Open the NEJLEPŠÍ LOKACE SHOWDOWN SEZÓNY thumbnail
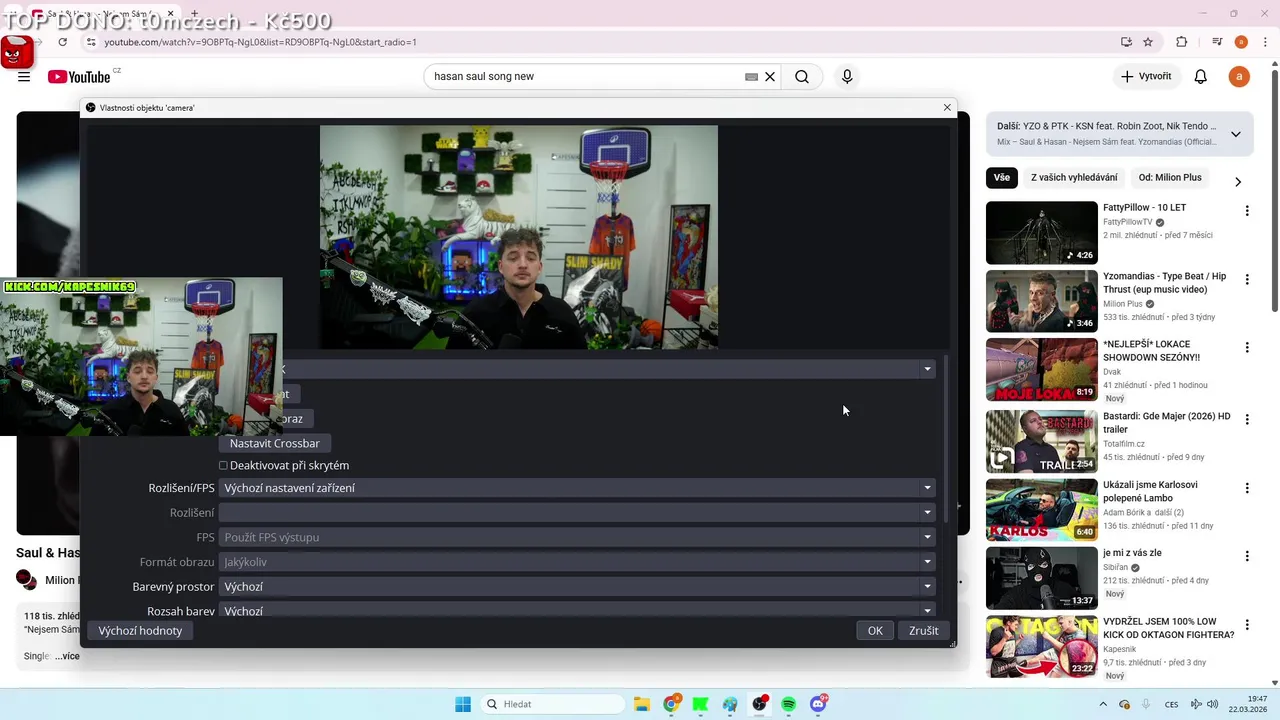Screen dimensions: 1280x720 1041,369
